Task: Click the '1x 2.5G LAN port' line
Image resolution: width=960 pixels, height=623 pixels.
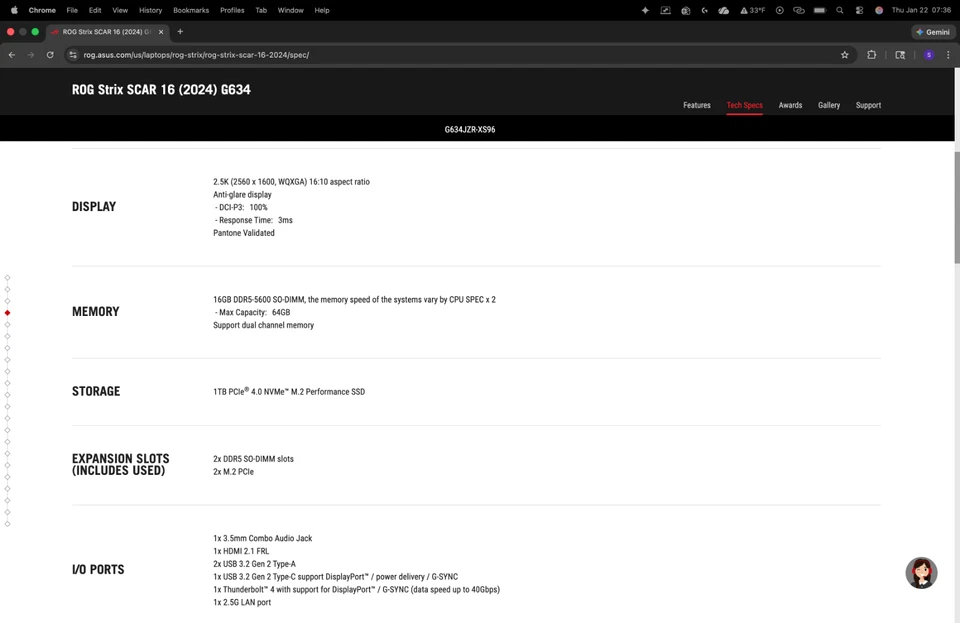Action: pos(242,603)
